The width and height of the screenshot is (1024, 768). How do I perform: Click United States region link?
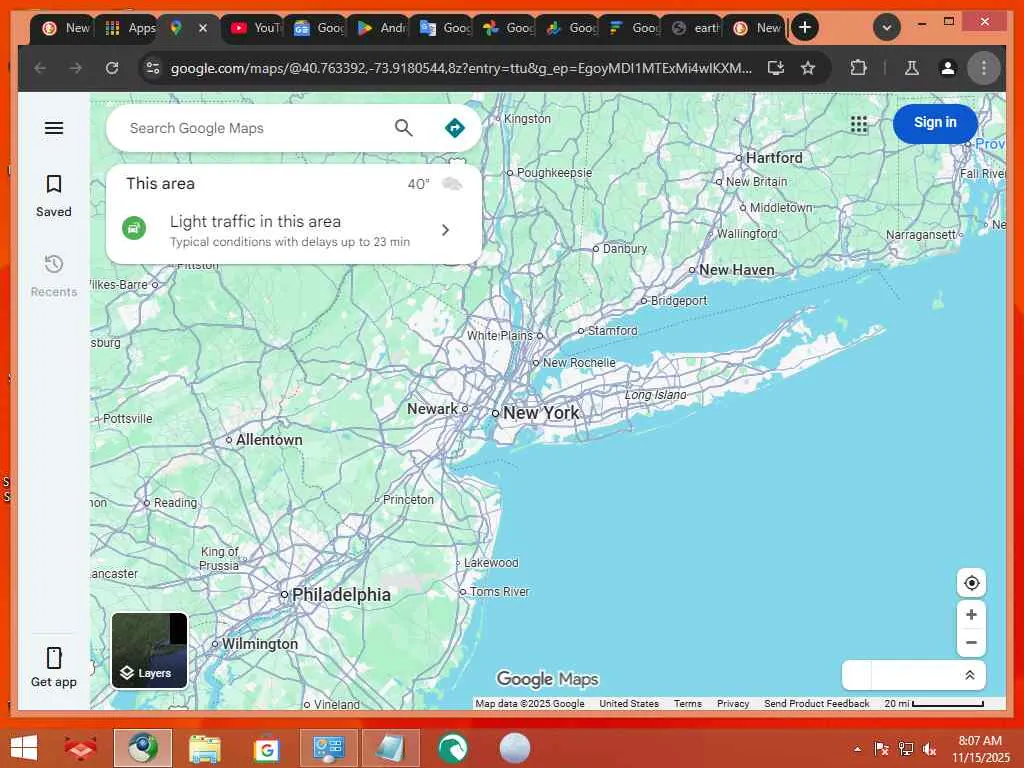629,703
